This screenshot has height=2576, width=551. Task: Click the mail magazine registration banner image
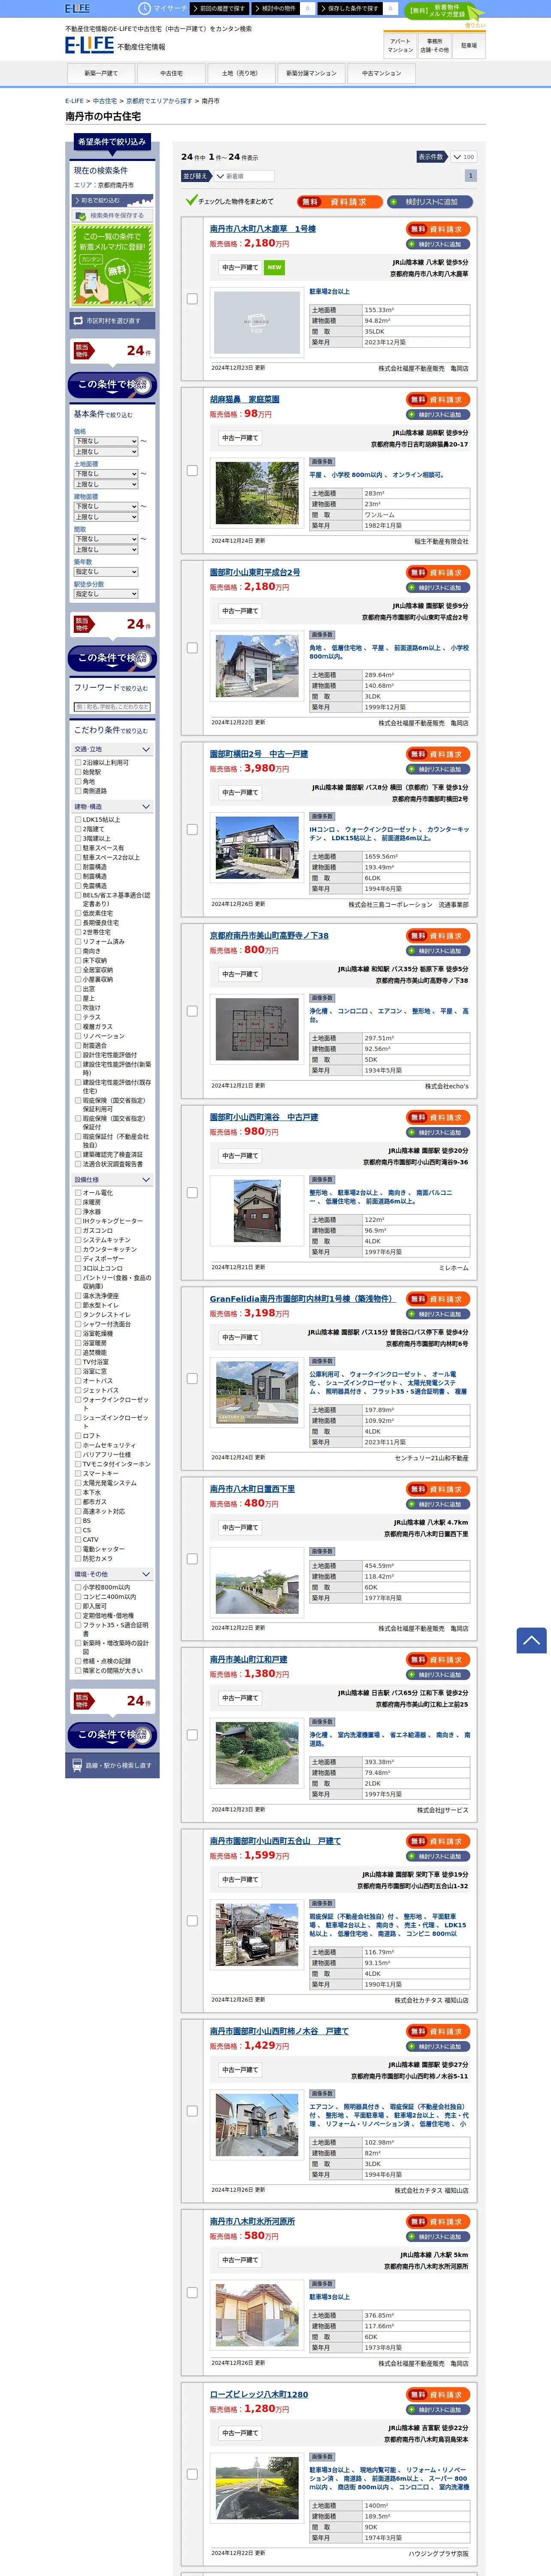[x=112, y=264]
